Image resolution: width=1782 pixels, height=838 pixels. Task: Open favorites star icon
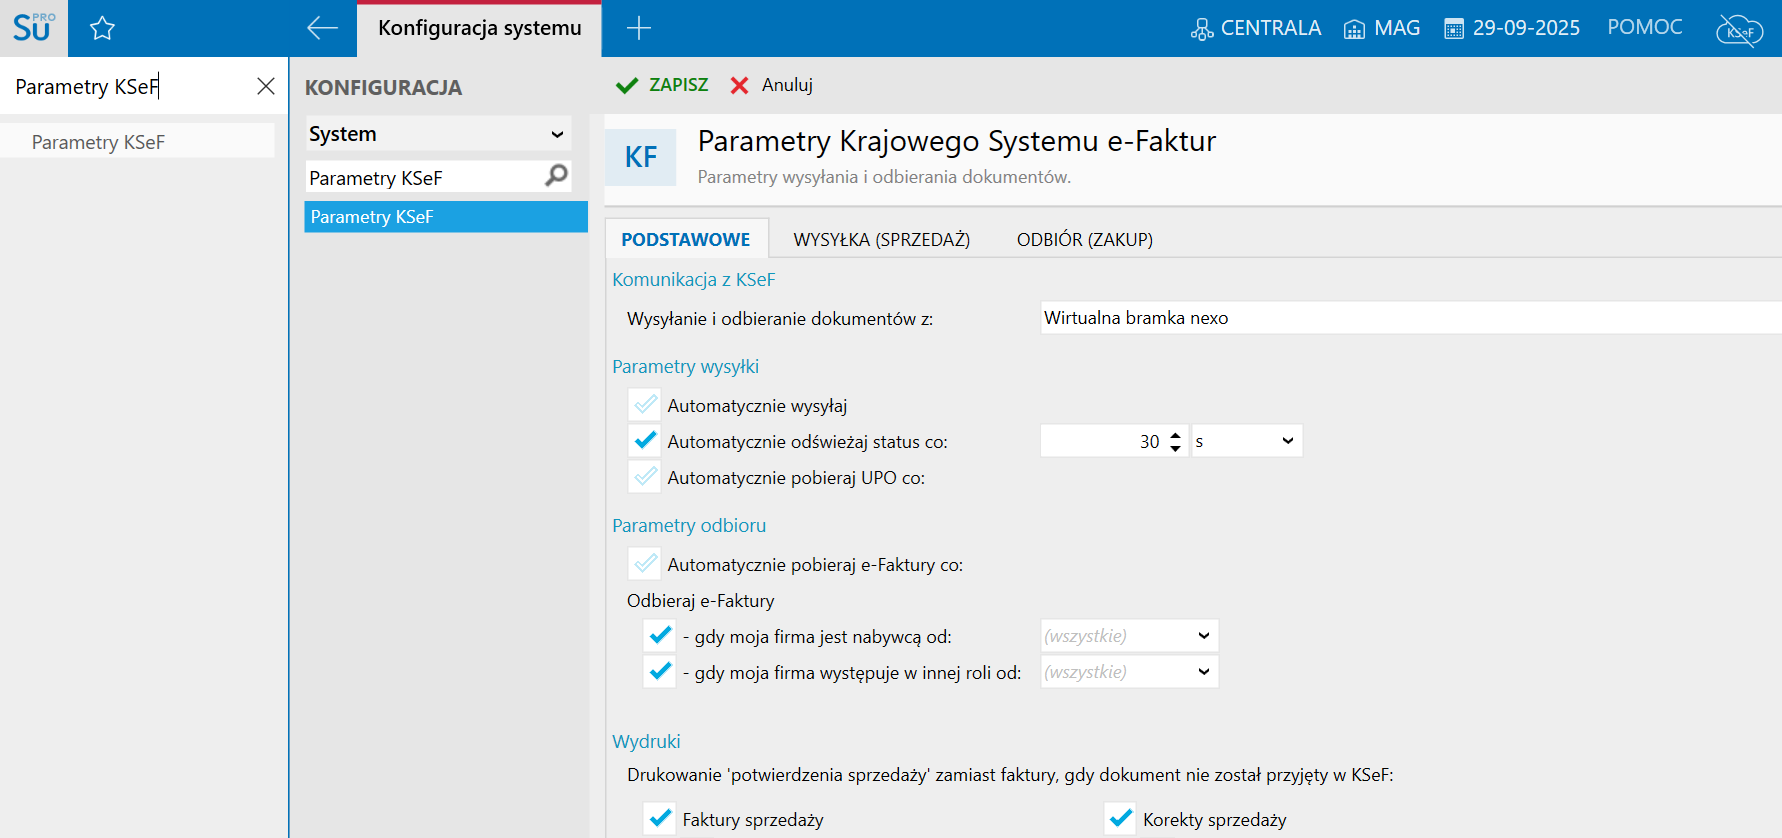click(102, 28)
